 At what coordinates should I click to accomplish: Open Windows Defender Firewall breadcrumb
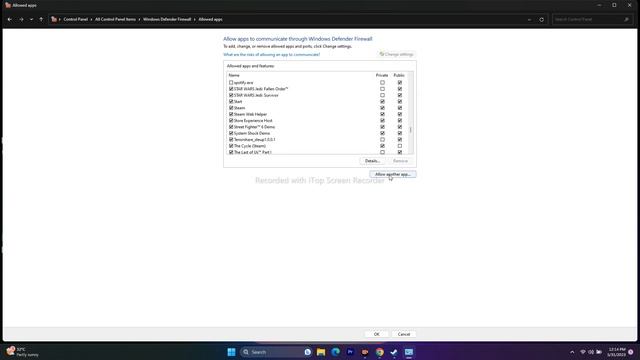click(x=167, y=19)
